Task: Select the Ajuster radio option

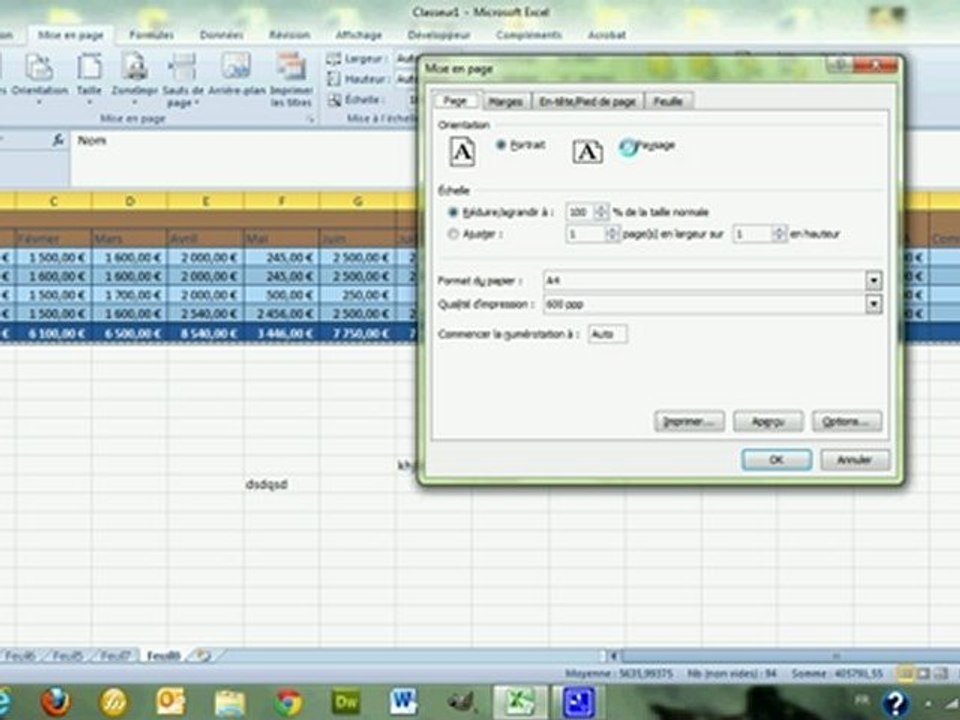Action: coord(453,234)
